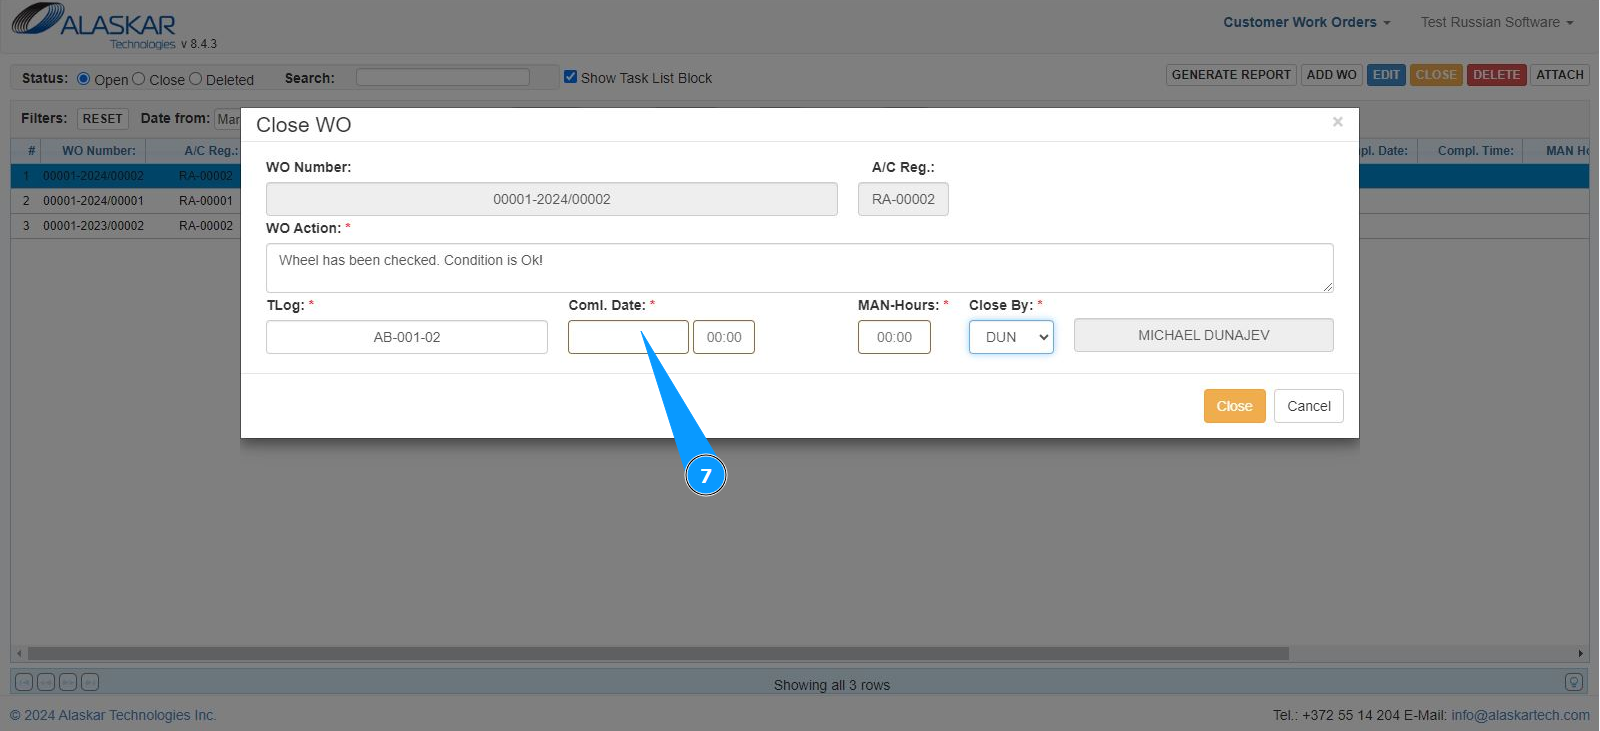Select the Deleted status radio button

pos(196,78)
